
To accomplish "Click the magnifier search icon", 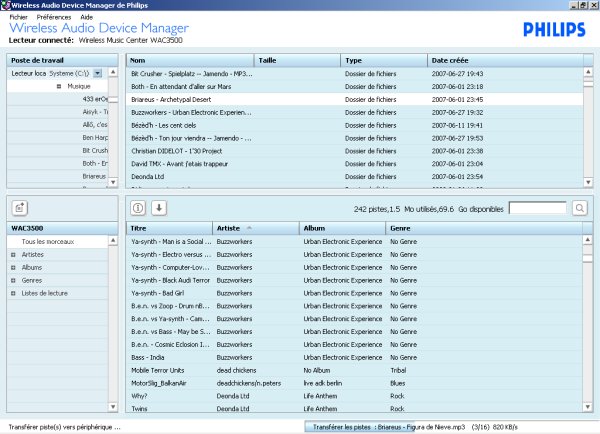I will 580,208.
